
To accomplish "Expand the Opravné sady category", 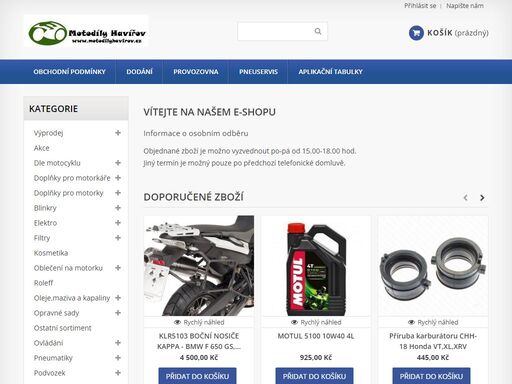I will tap(118, 313).
